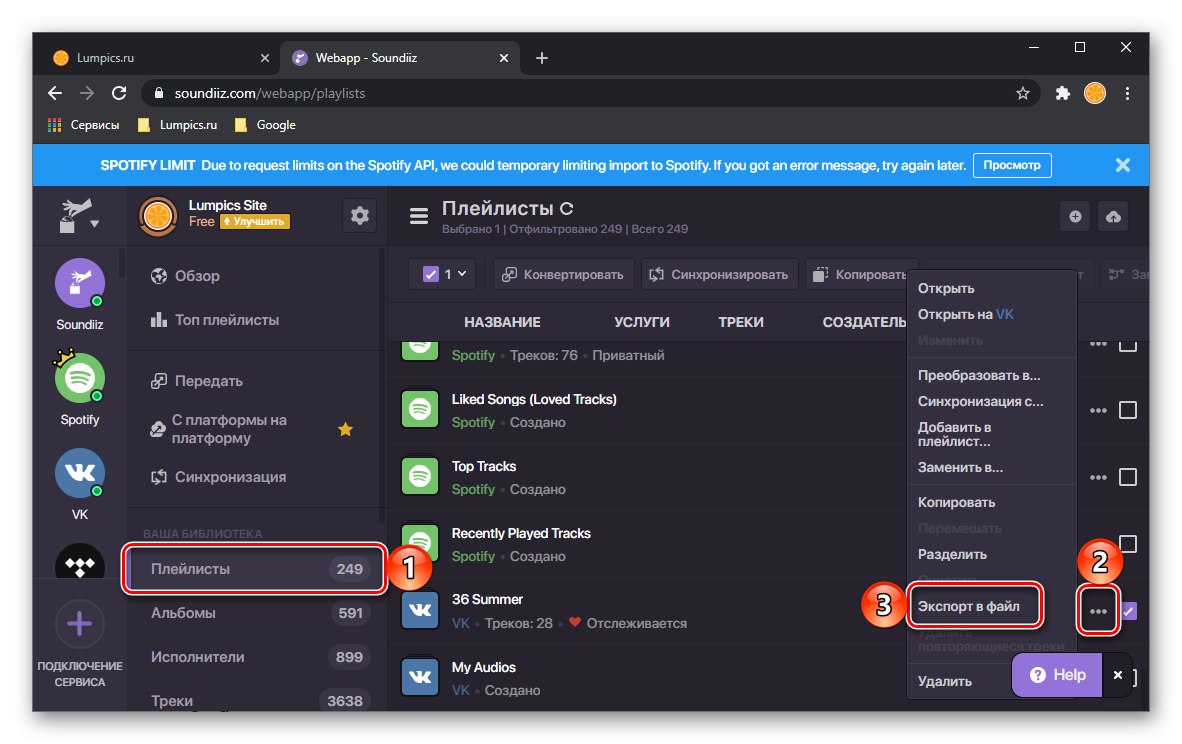The height and width of the screenshot is (744, 1182).
Task: Click the Копировать toolbar button
Action: 861,274
